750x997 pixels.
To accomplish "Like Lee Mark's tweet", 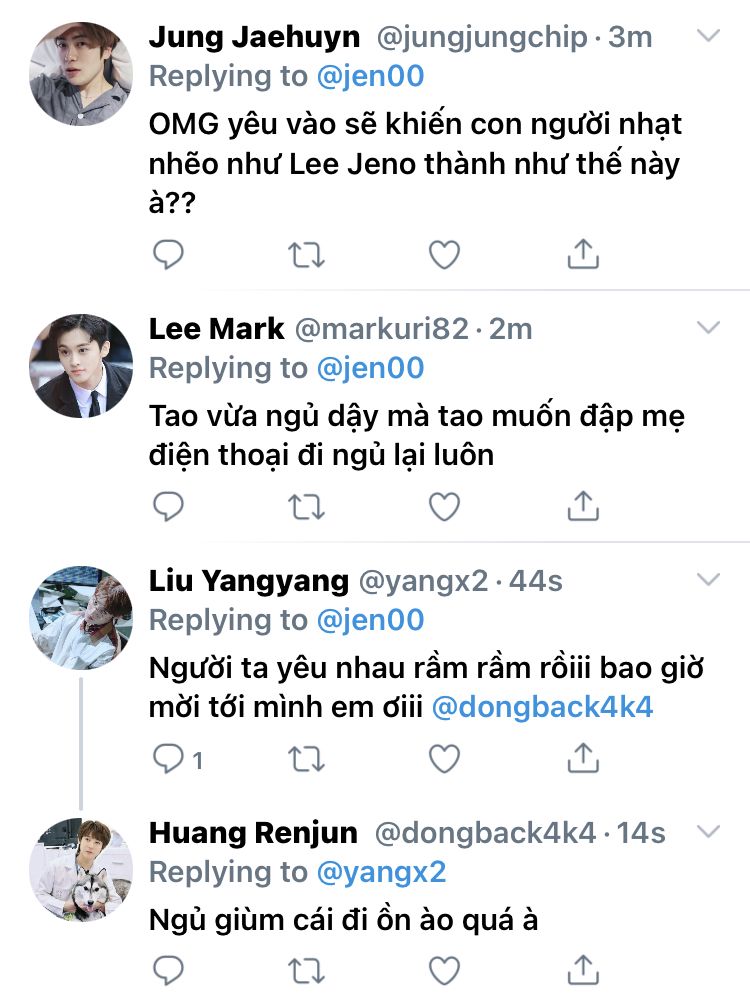I will click(443, 507).
